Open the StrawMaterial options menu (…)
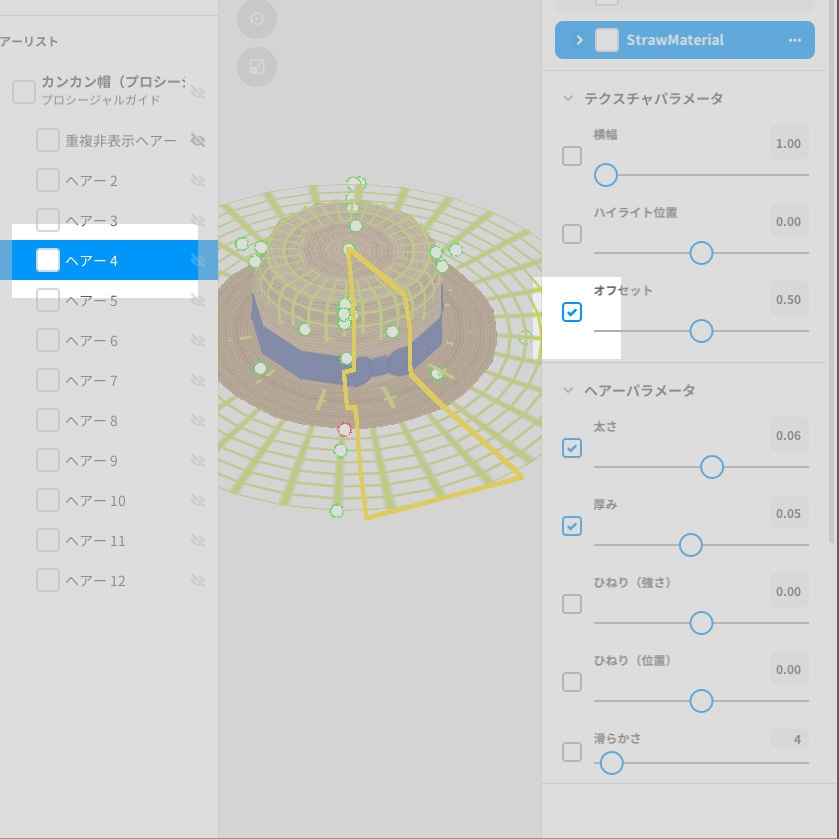Image resolution: width=839 pixels, height=839 pixels. point(795,40)
